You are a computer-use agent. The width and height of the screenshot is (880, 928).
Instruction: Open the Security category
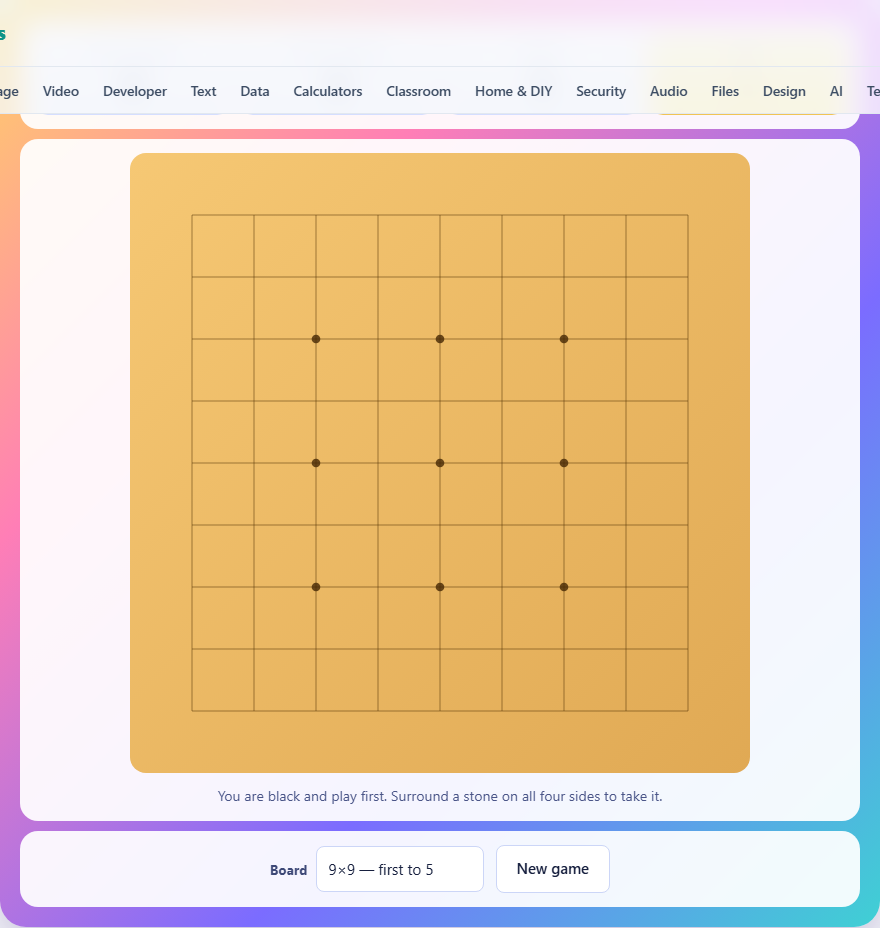(601, 91)
